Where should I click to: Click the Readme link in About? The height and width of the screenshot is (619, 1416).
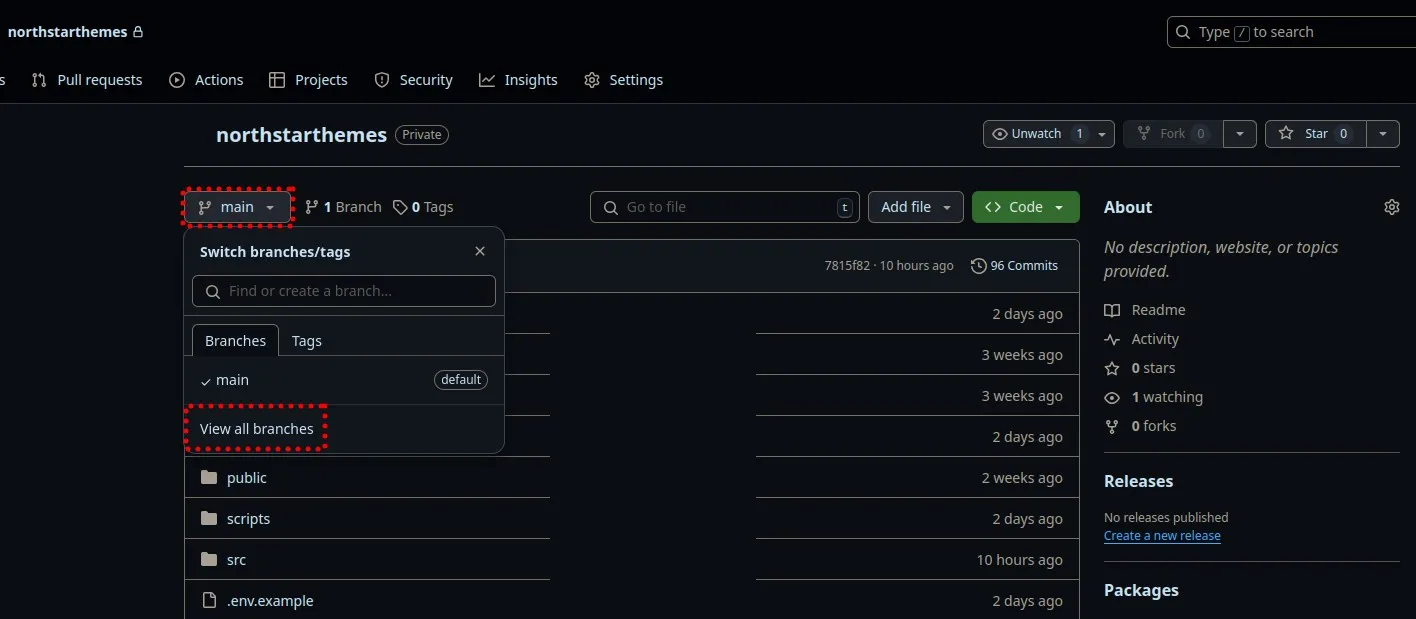click(x=1158, y=310)
